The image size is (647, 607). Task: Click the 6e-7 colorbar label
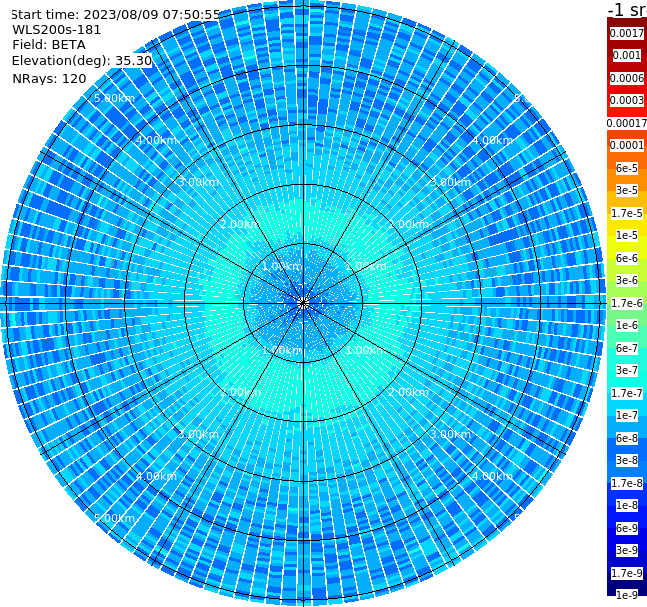(627, 348)
